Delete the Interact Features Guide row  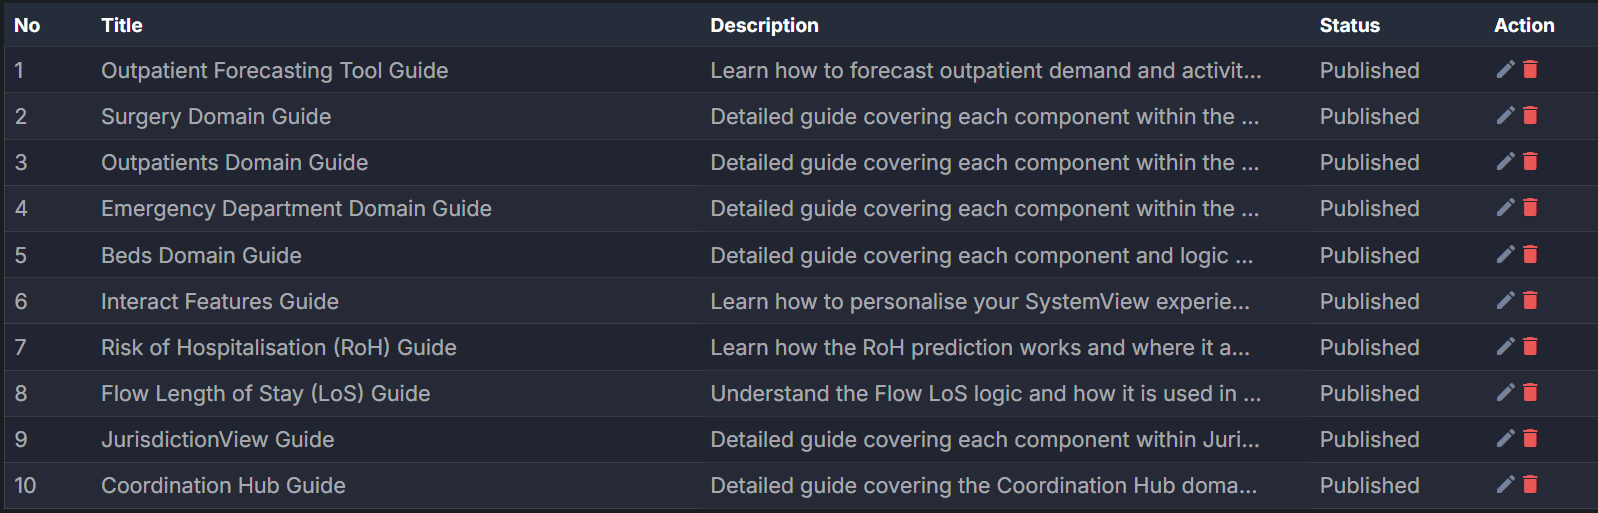click(x=1530, y=301)
